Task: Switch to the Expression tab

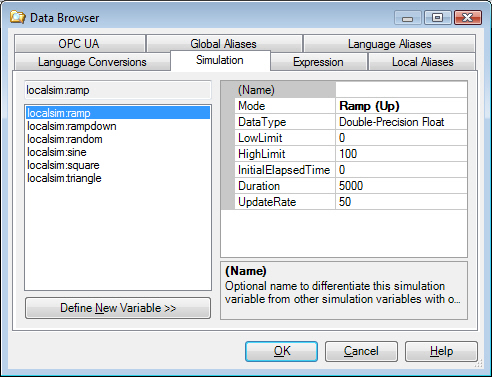Action: [318, 62]
